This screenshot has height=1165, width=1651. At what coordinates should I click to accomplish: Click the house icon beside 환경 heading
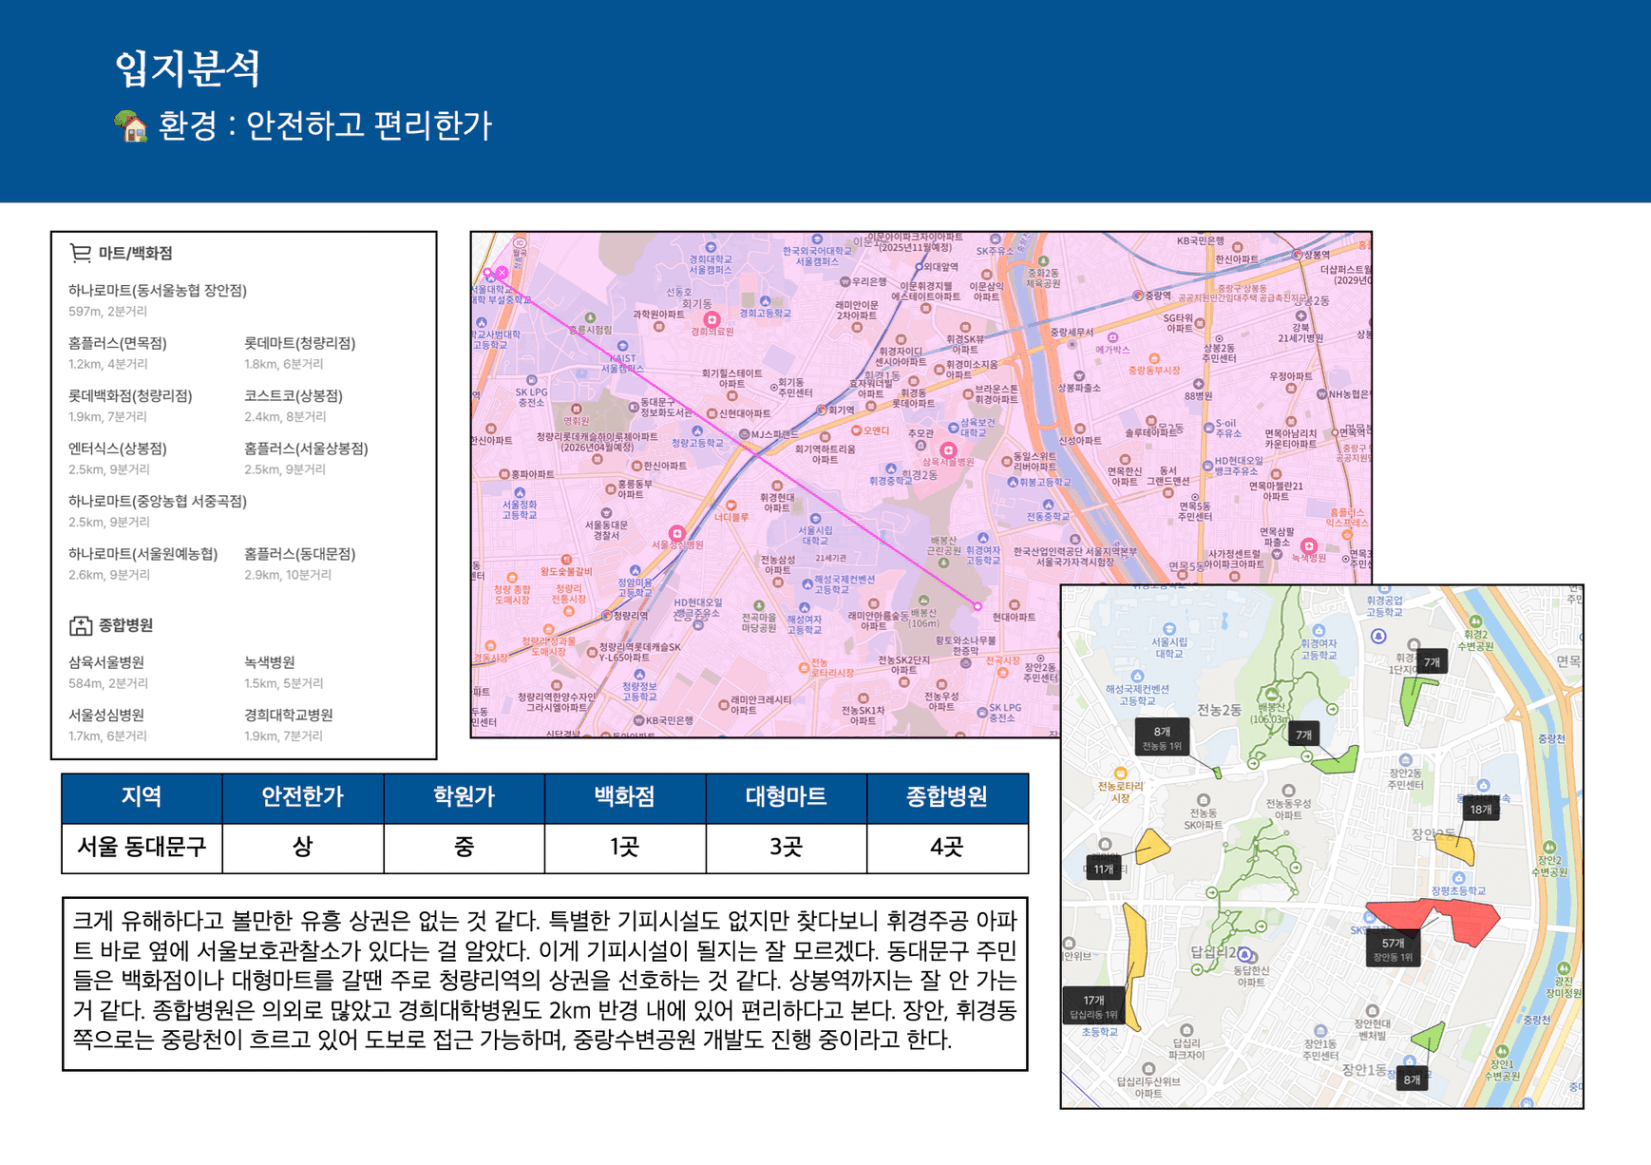tap(130, 126)
